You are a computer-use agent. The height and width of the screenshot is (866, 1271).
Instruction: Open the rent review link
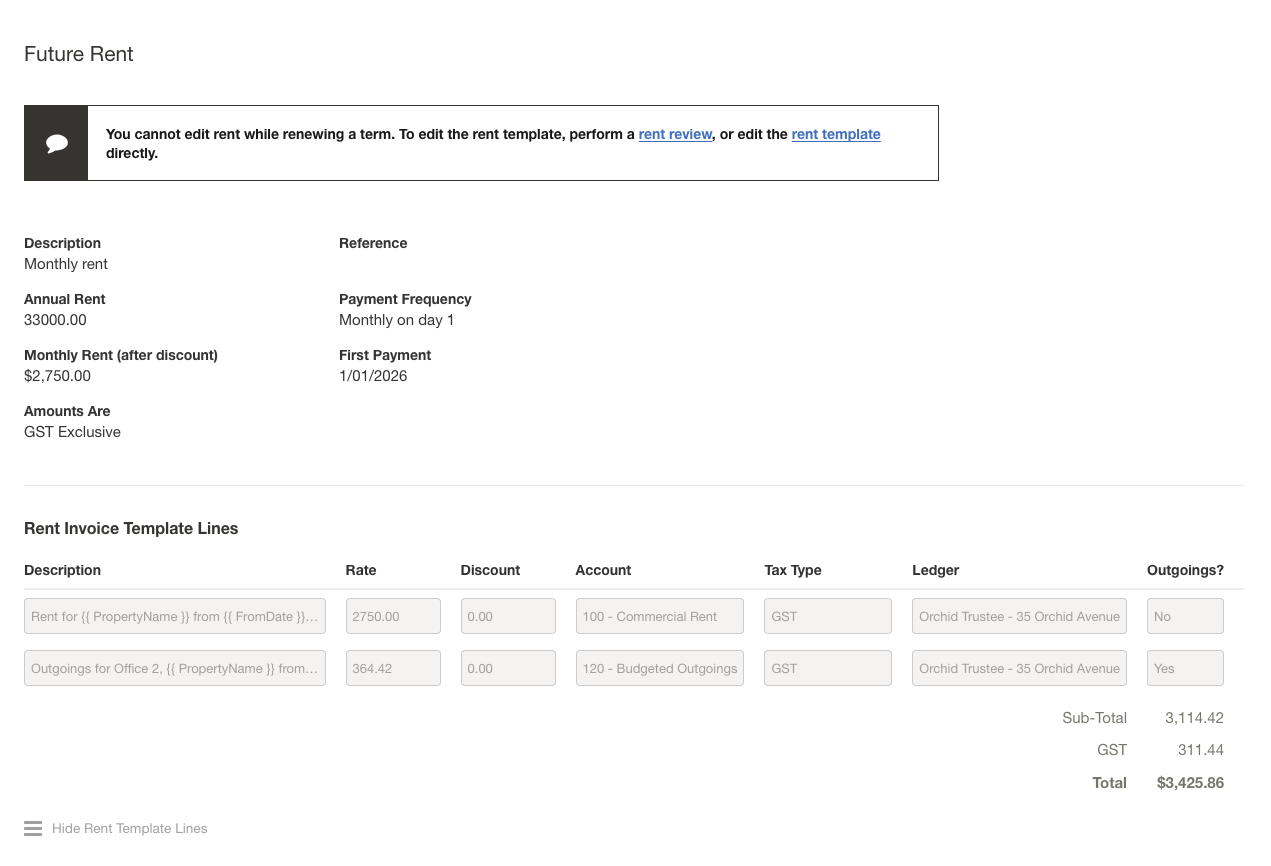(x=675, y=134)
